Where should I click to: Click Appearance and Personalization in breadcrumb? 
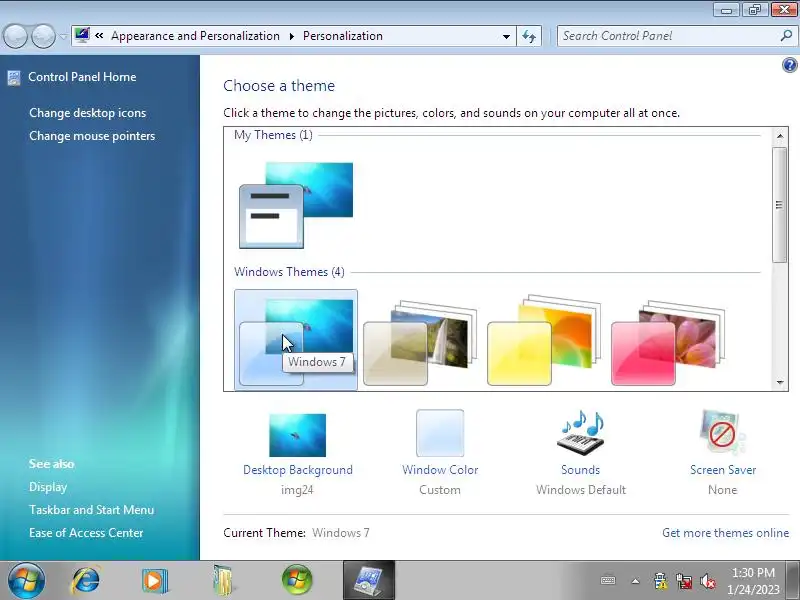click(195, 36)
